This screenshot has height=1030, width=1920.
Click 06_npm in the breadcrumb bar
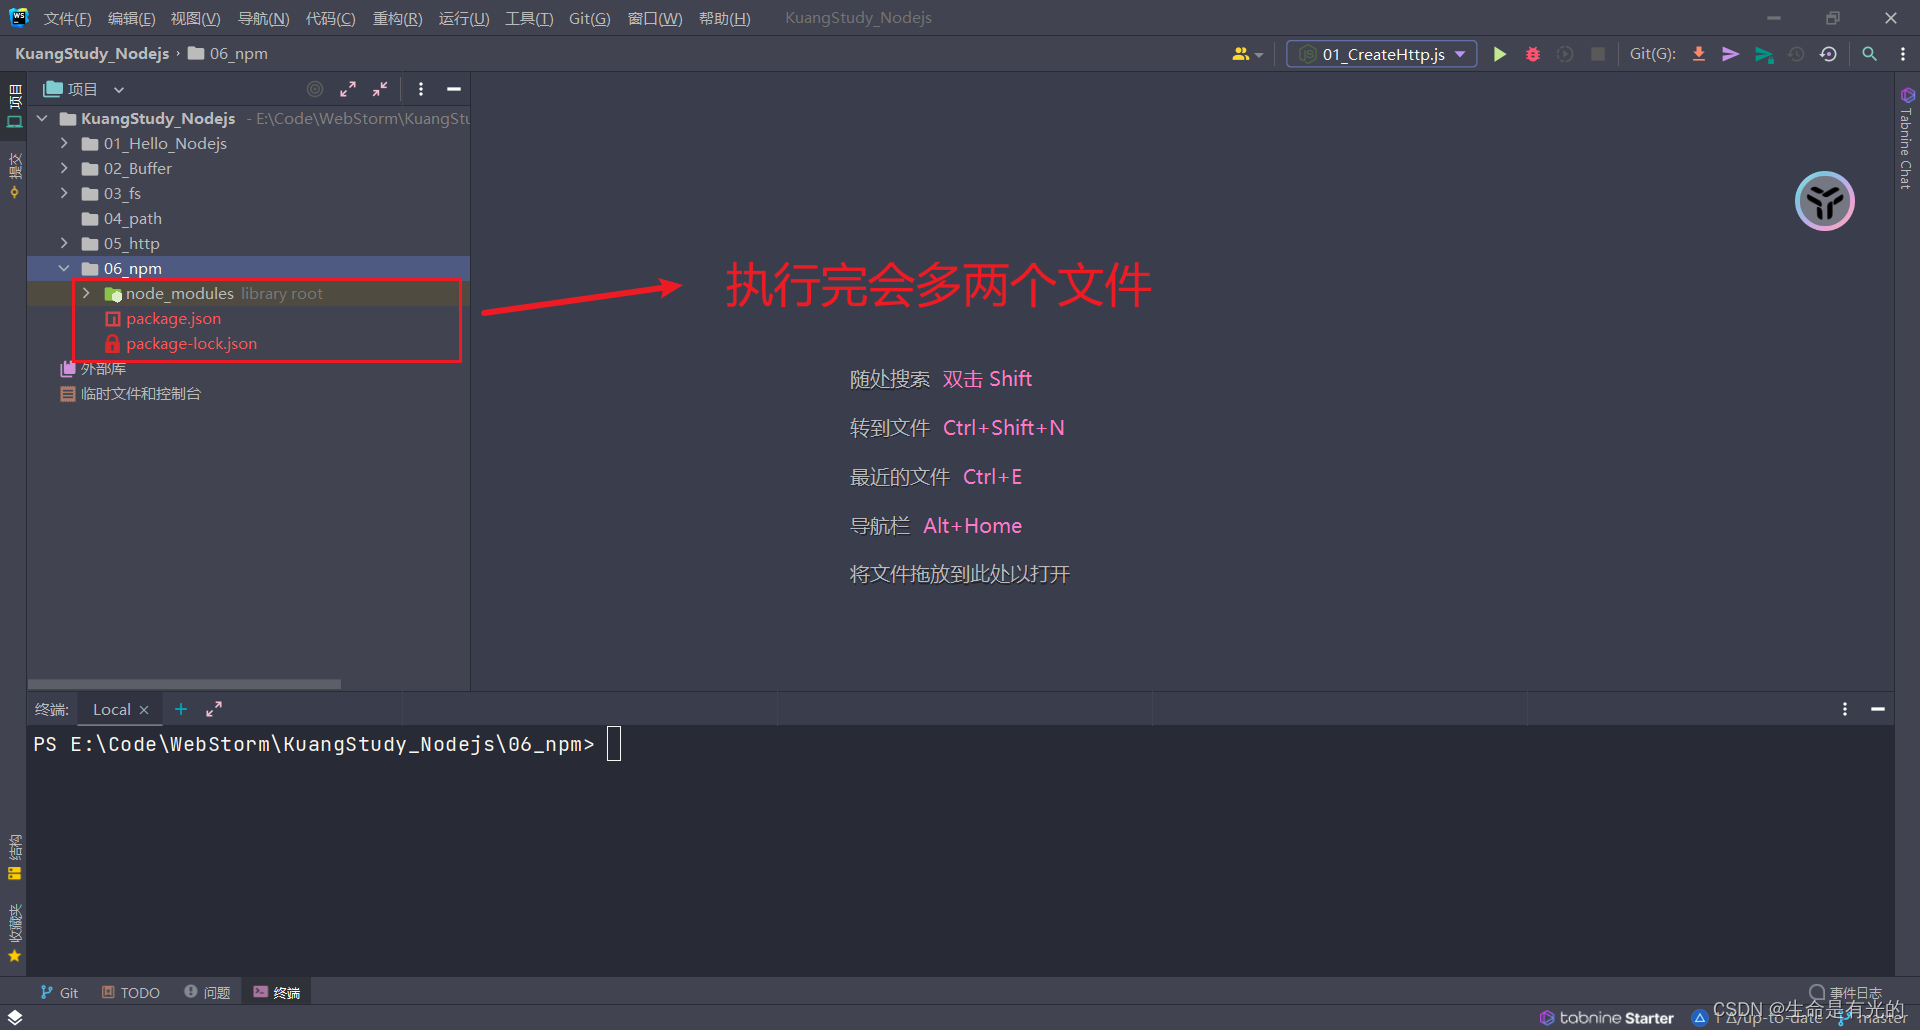228,53
